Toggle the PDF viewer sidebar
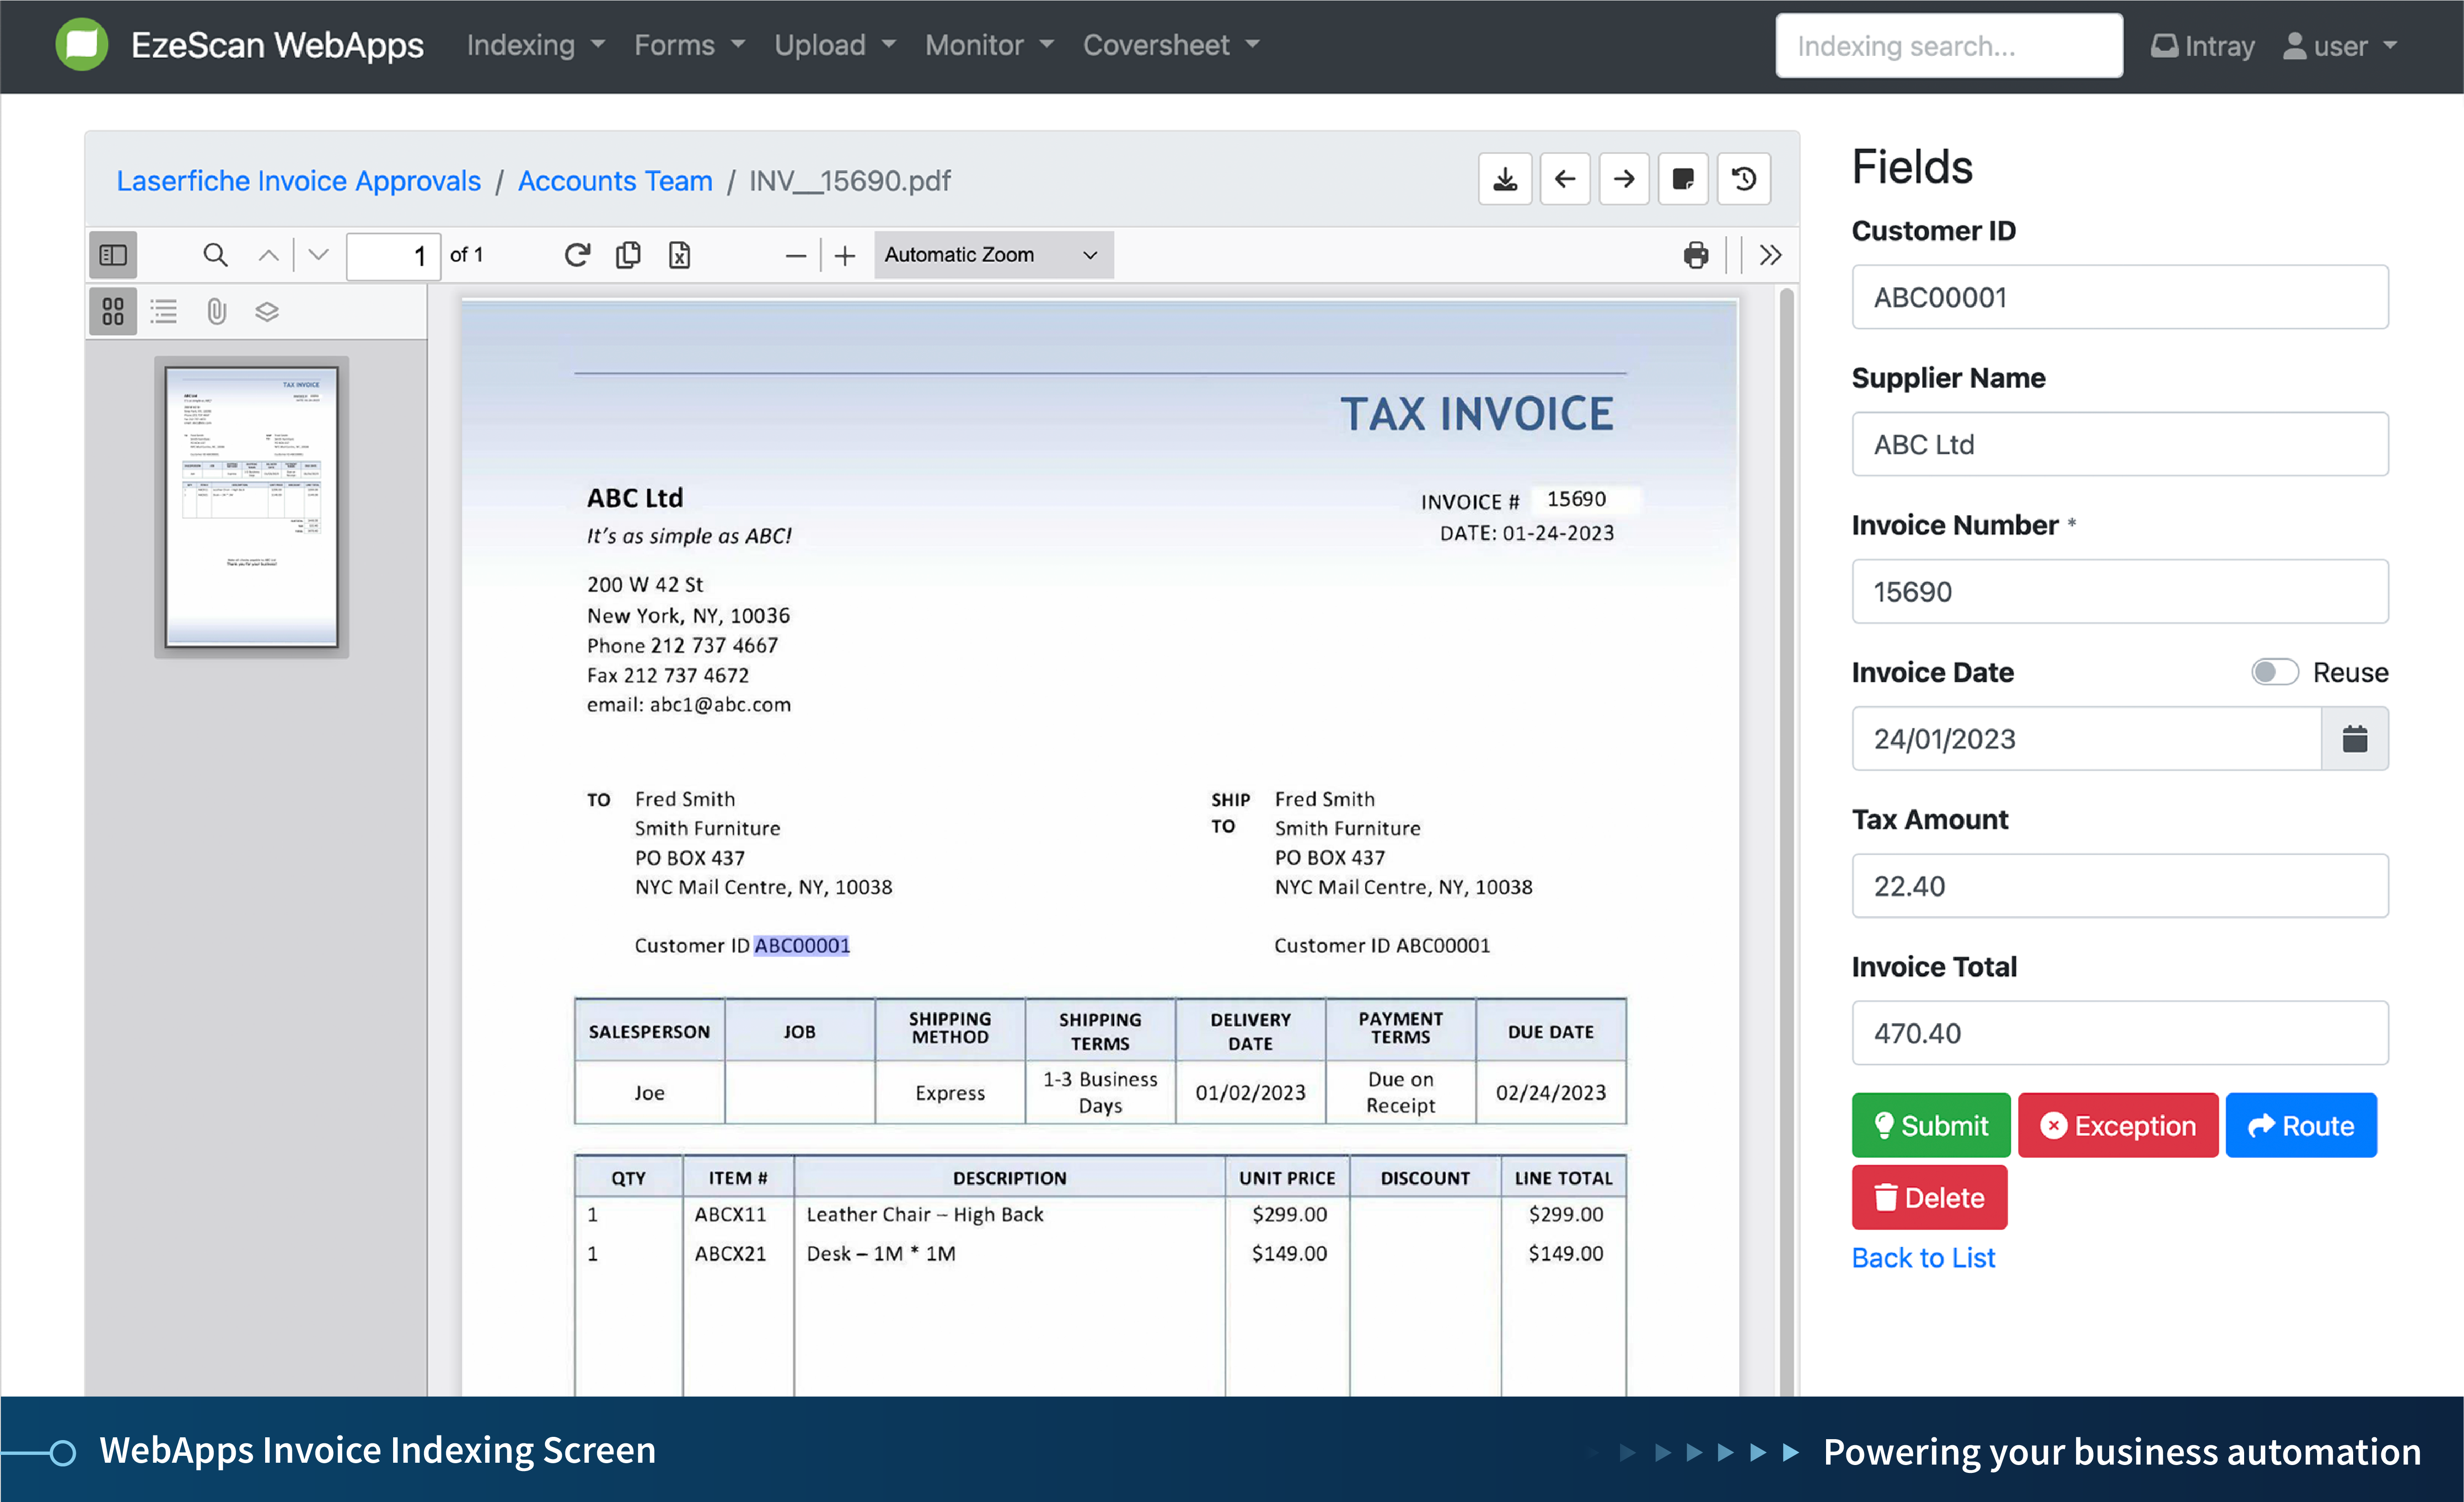Viewport: 2464px width, 1502px height. (x=113, y=255)
